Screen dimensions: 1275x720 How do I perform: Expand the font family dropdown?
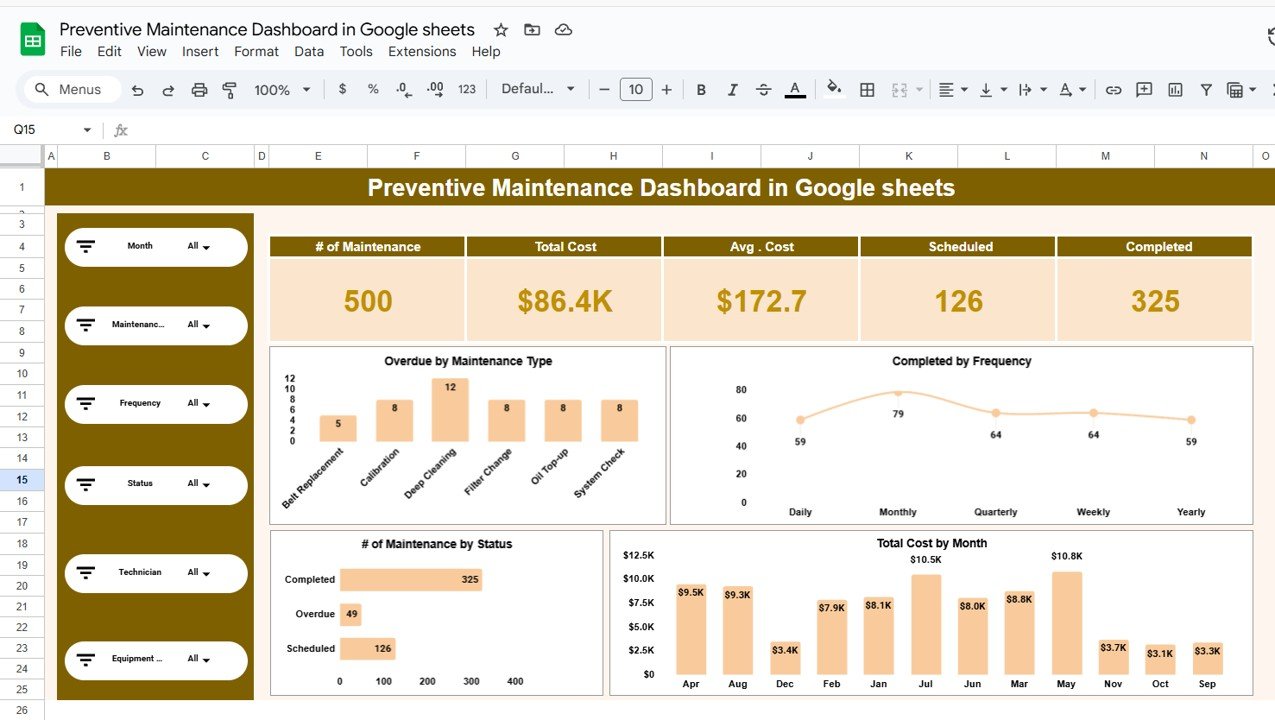[538, 89]
